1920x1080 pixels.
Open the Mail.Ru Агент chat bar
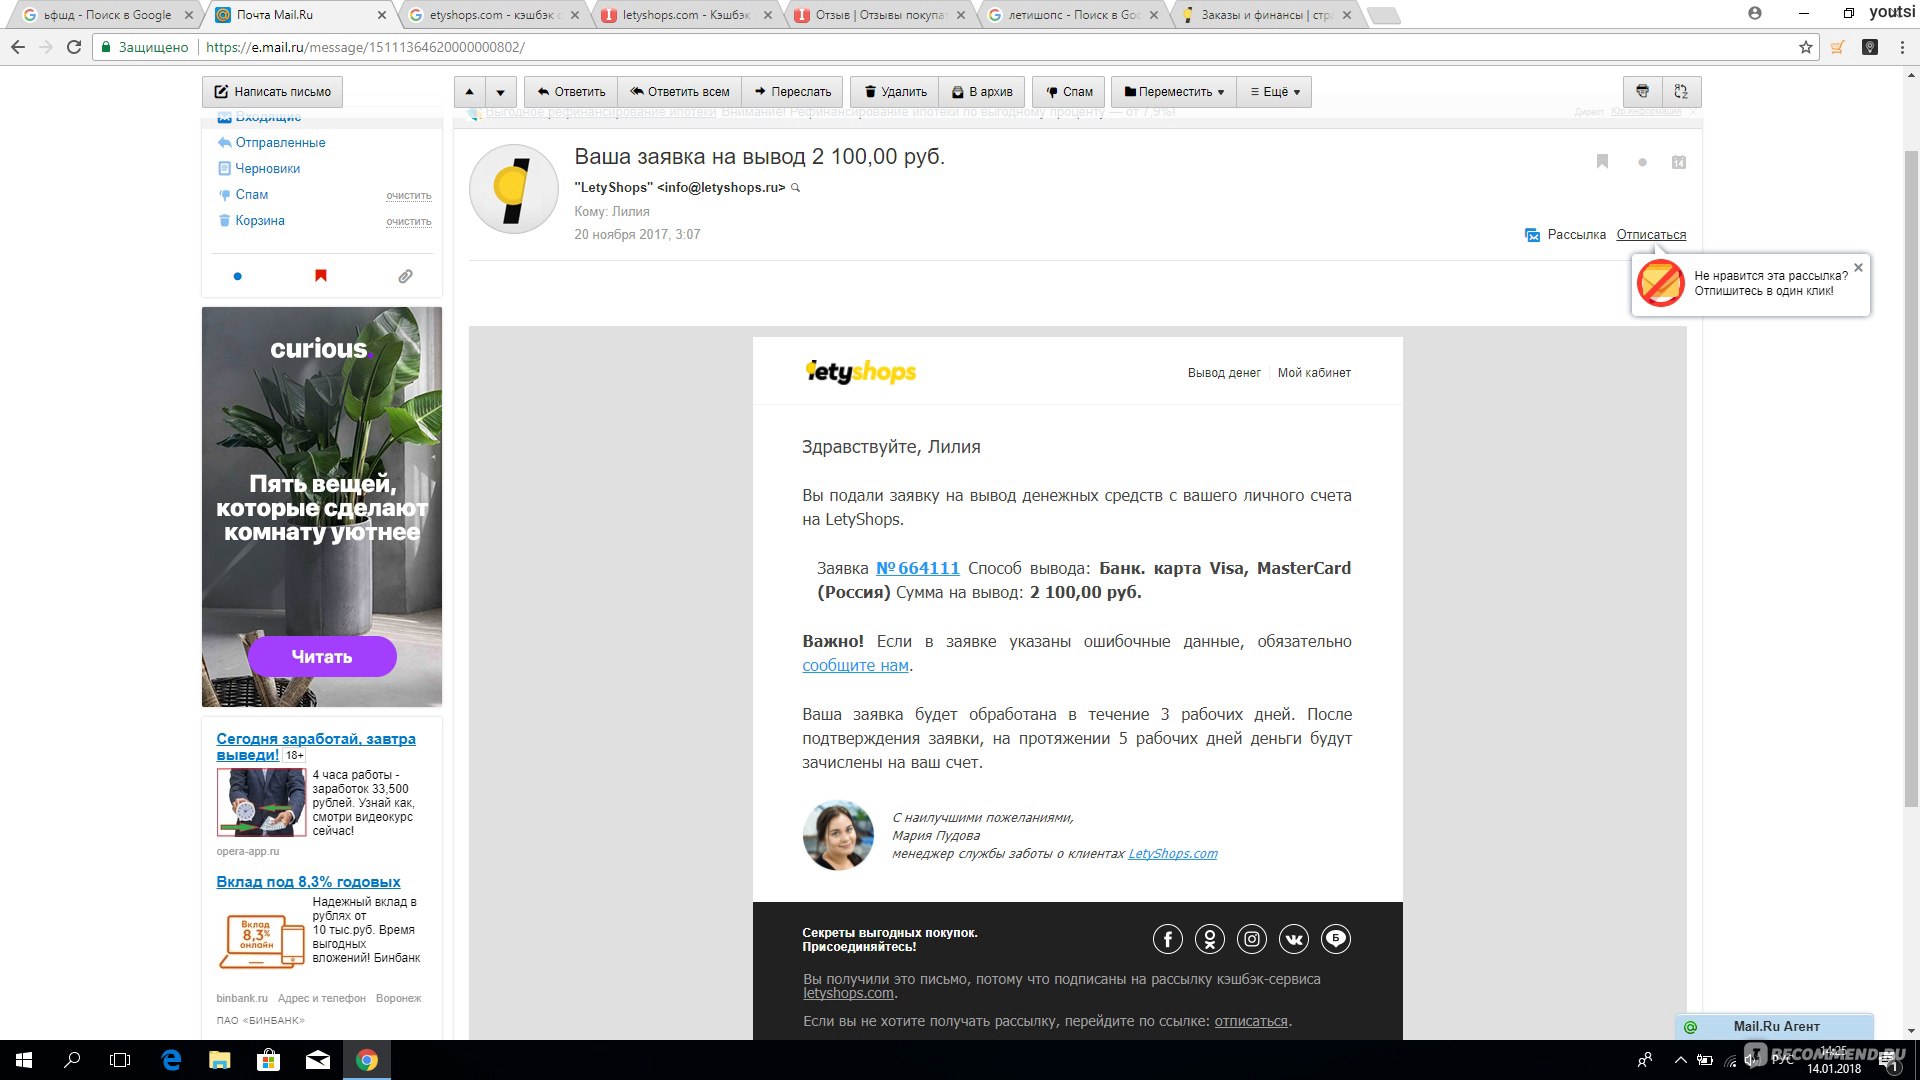(x=1774, y=1027)
